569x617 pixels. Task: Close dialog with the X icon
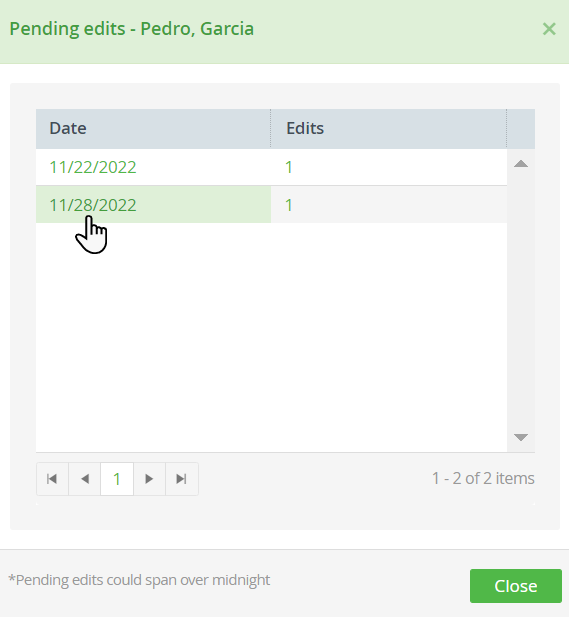549,29
